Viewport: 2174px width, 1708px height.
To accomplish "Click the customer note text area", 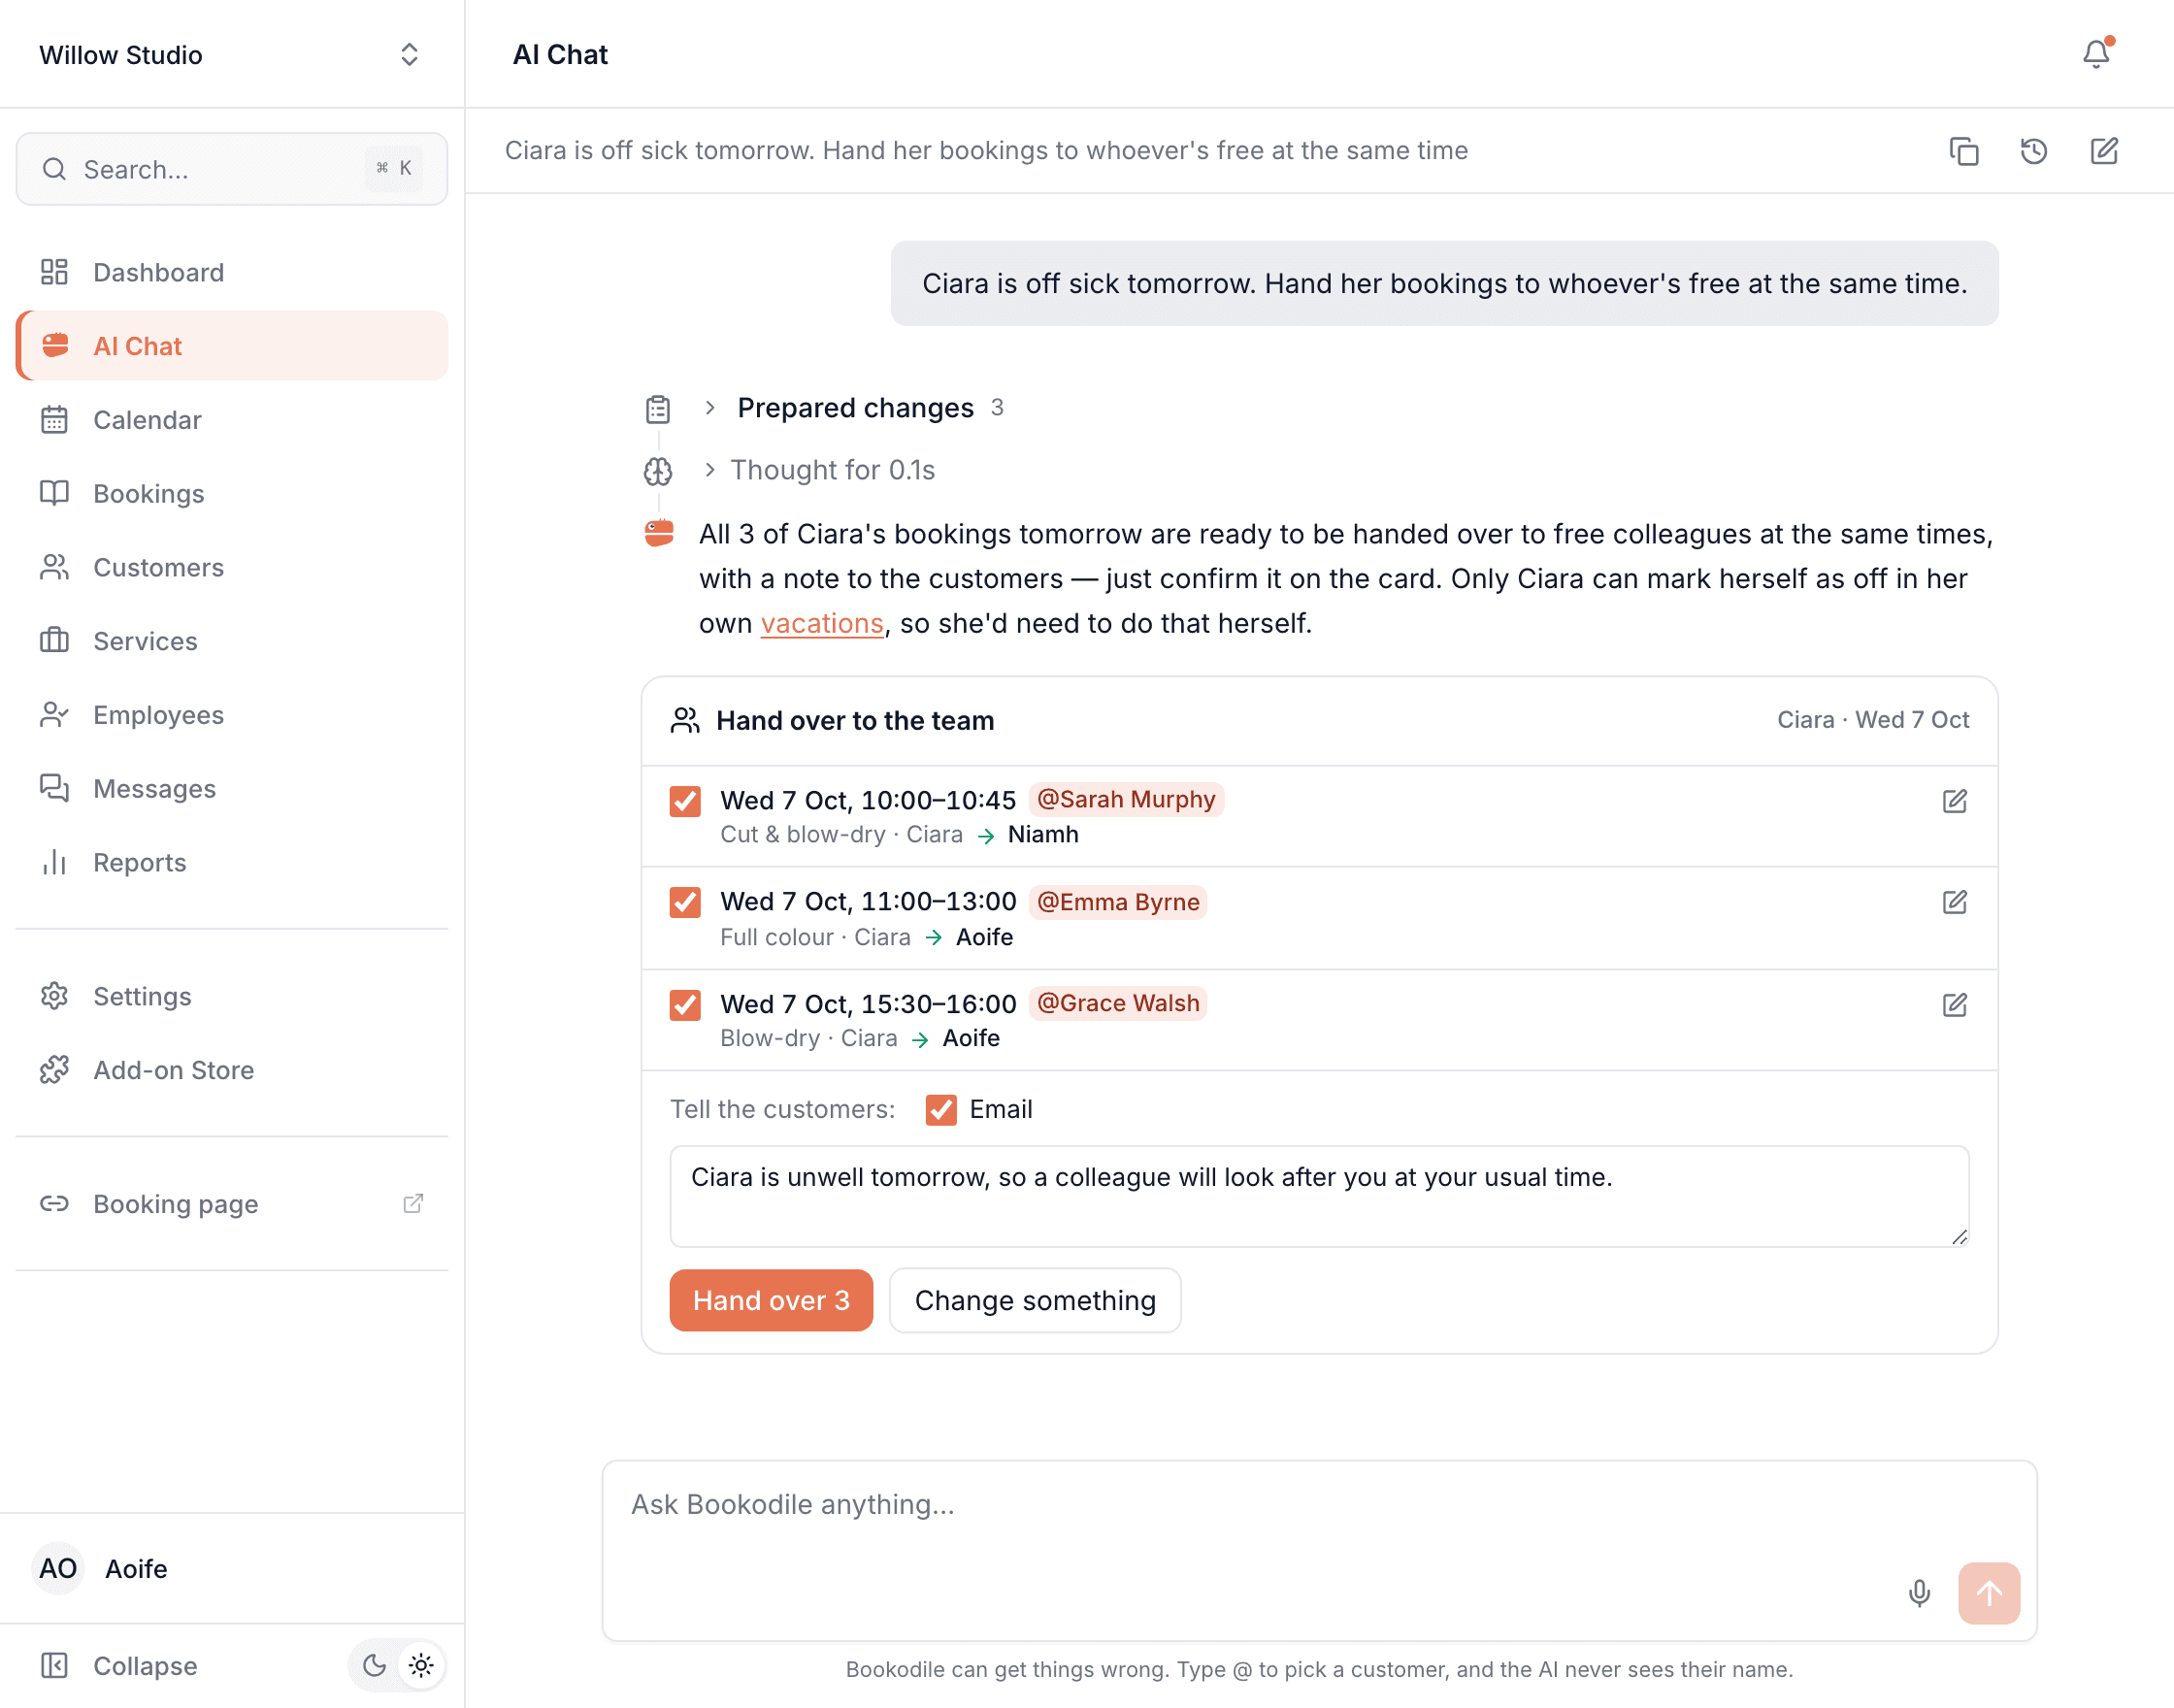I will pyautogui.click(x=1319, y=1196).
